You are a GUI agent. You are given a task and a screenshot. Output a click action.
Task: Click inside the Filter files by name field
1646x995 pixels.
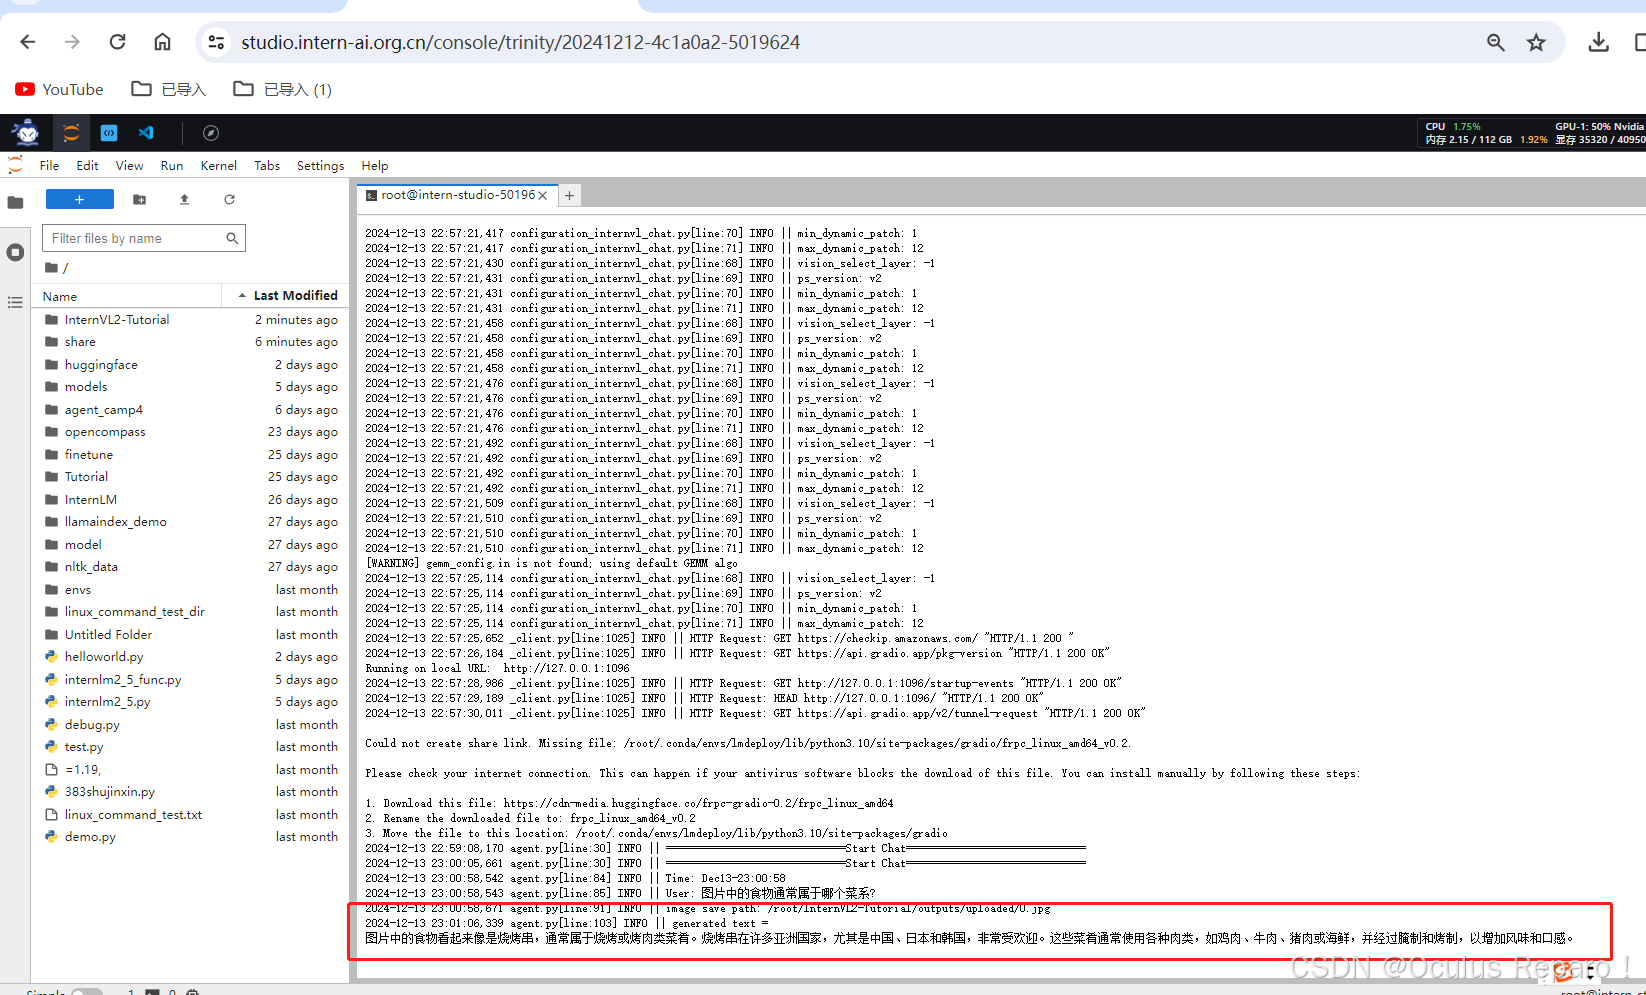point(130,238)
